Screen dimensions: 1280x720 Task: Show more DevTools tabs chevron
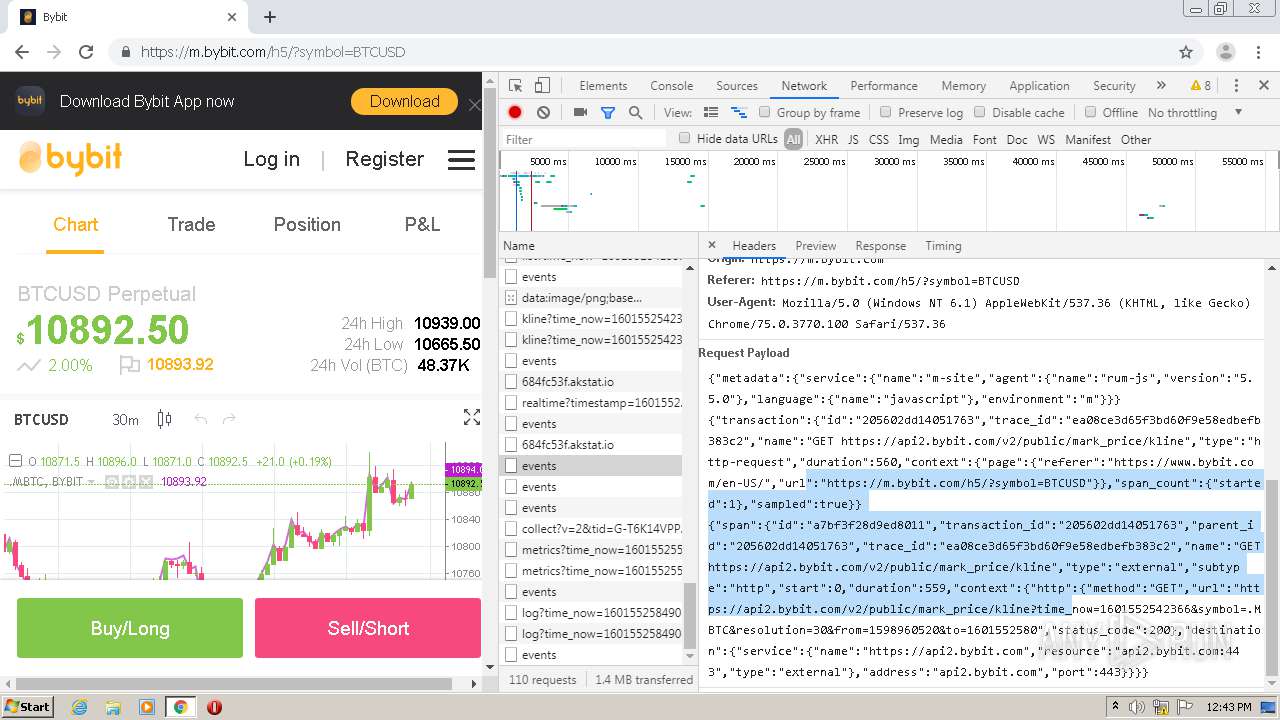1161,86
